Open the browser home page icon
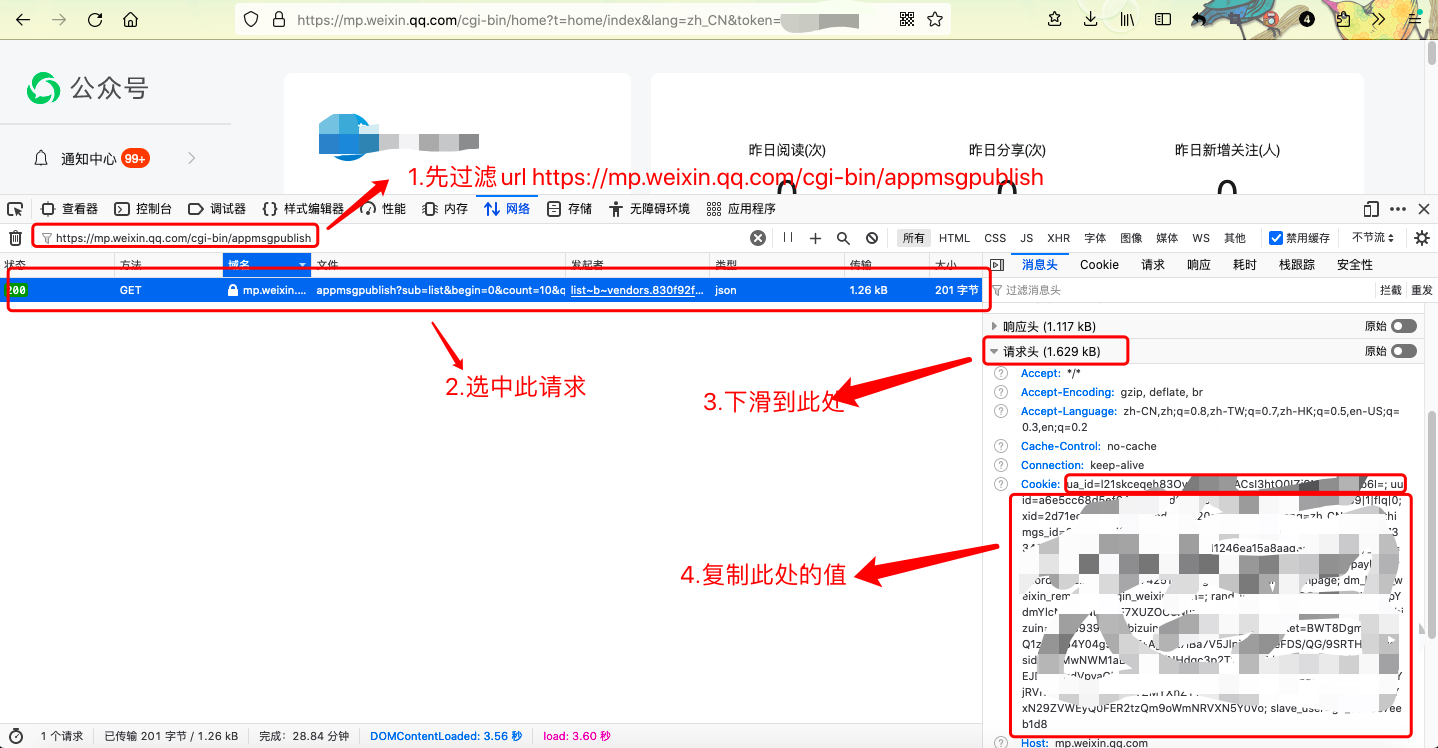 [130, 19]
